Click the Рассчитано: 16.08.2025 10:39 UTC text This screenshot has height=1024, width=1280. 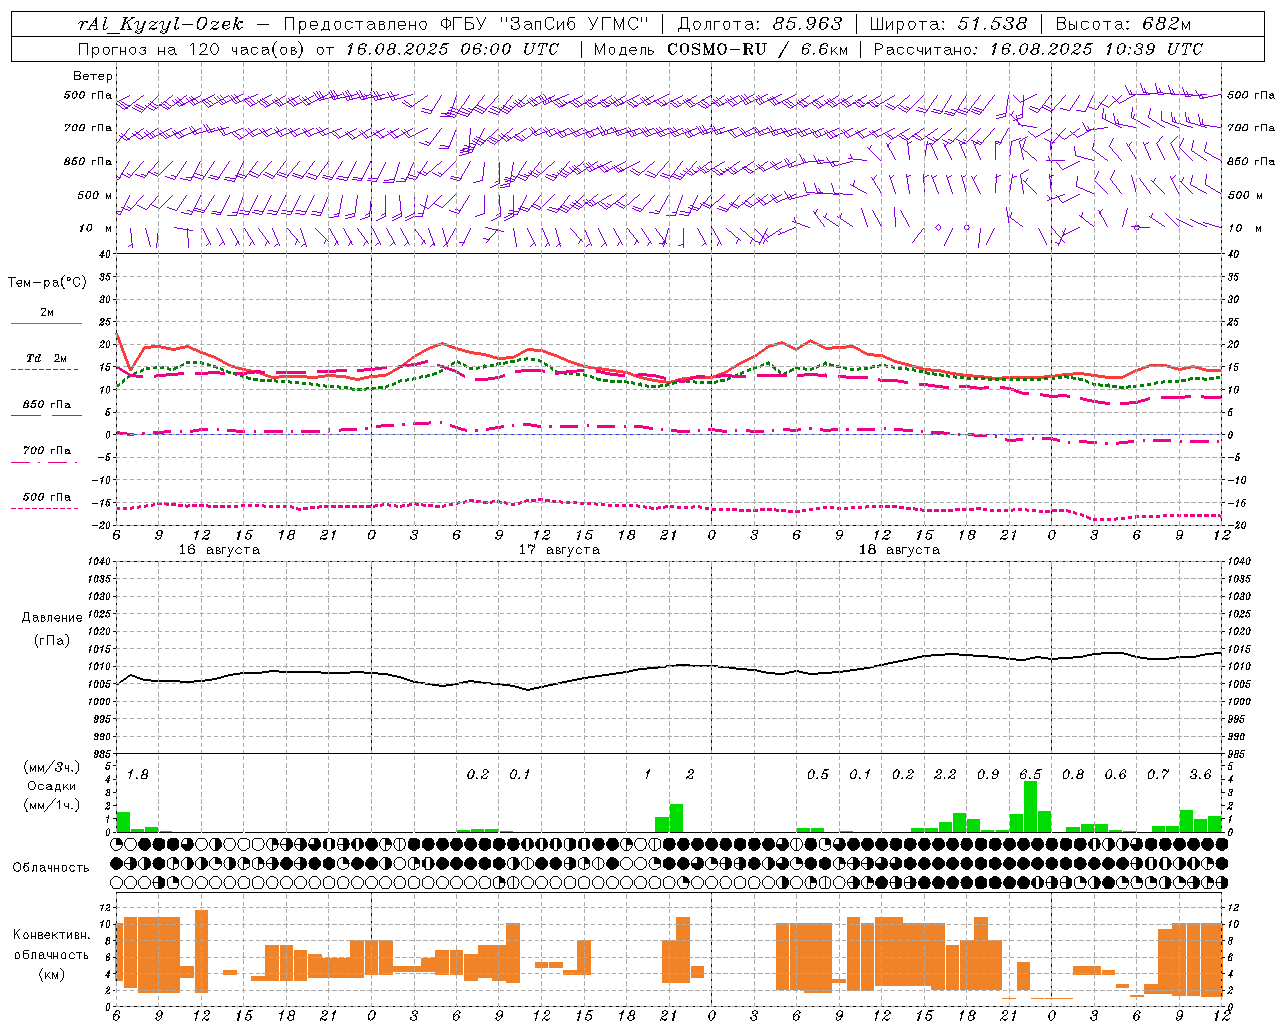tap(1038, 49)
